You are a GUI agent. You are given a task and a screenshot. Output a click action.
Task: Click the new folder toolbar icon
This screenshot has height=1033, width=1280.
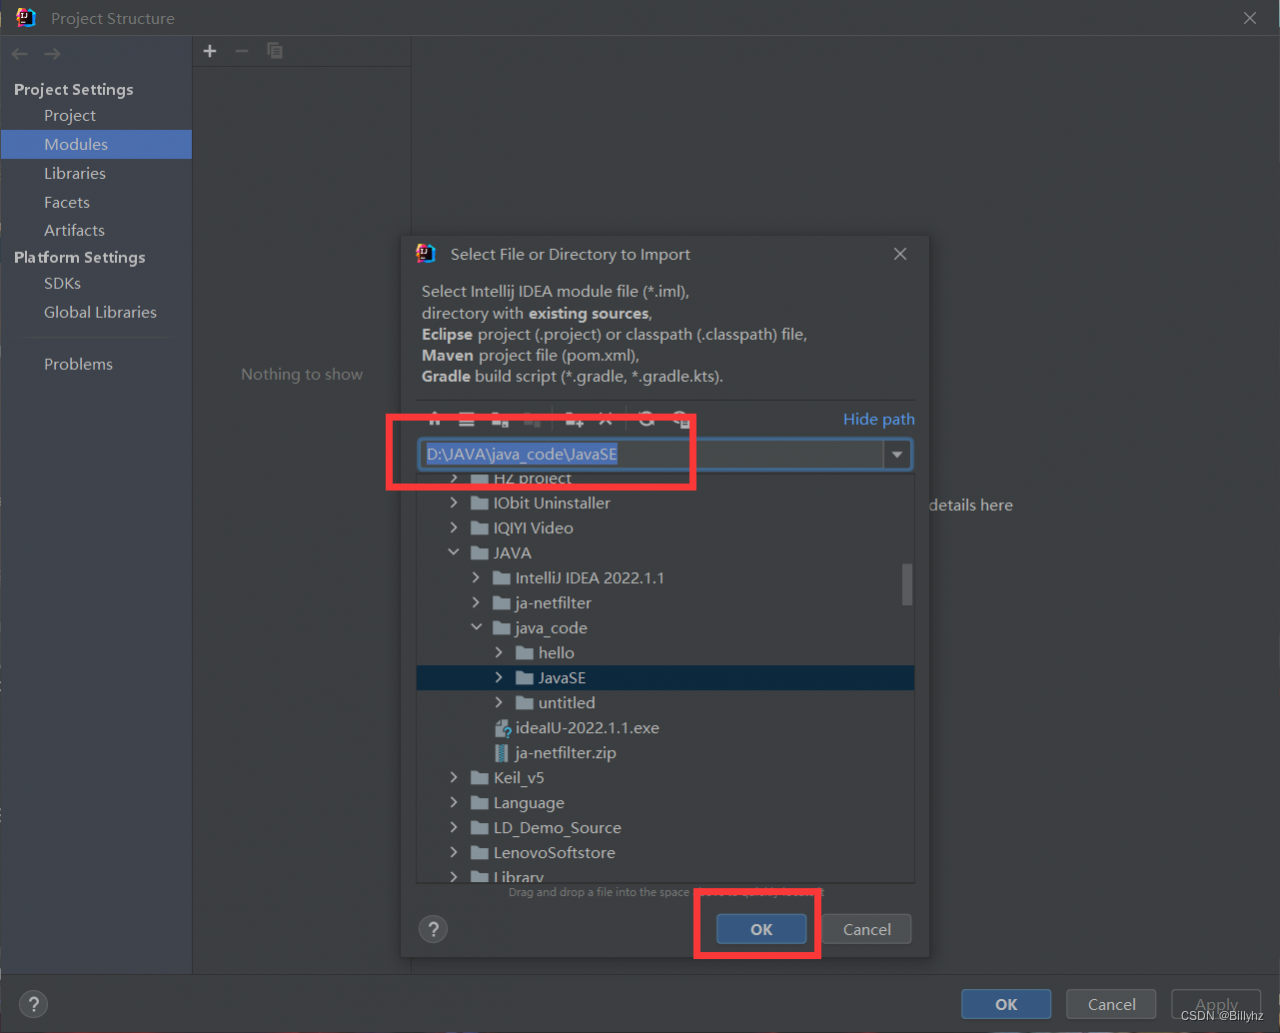coord(574,419)
